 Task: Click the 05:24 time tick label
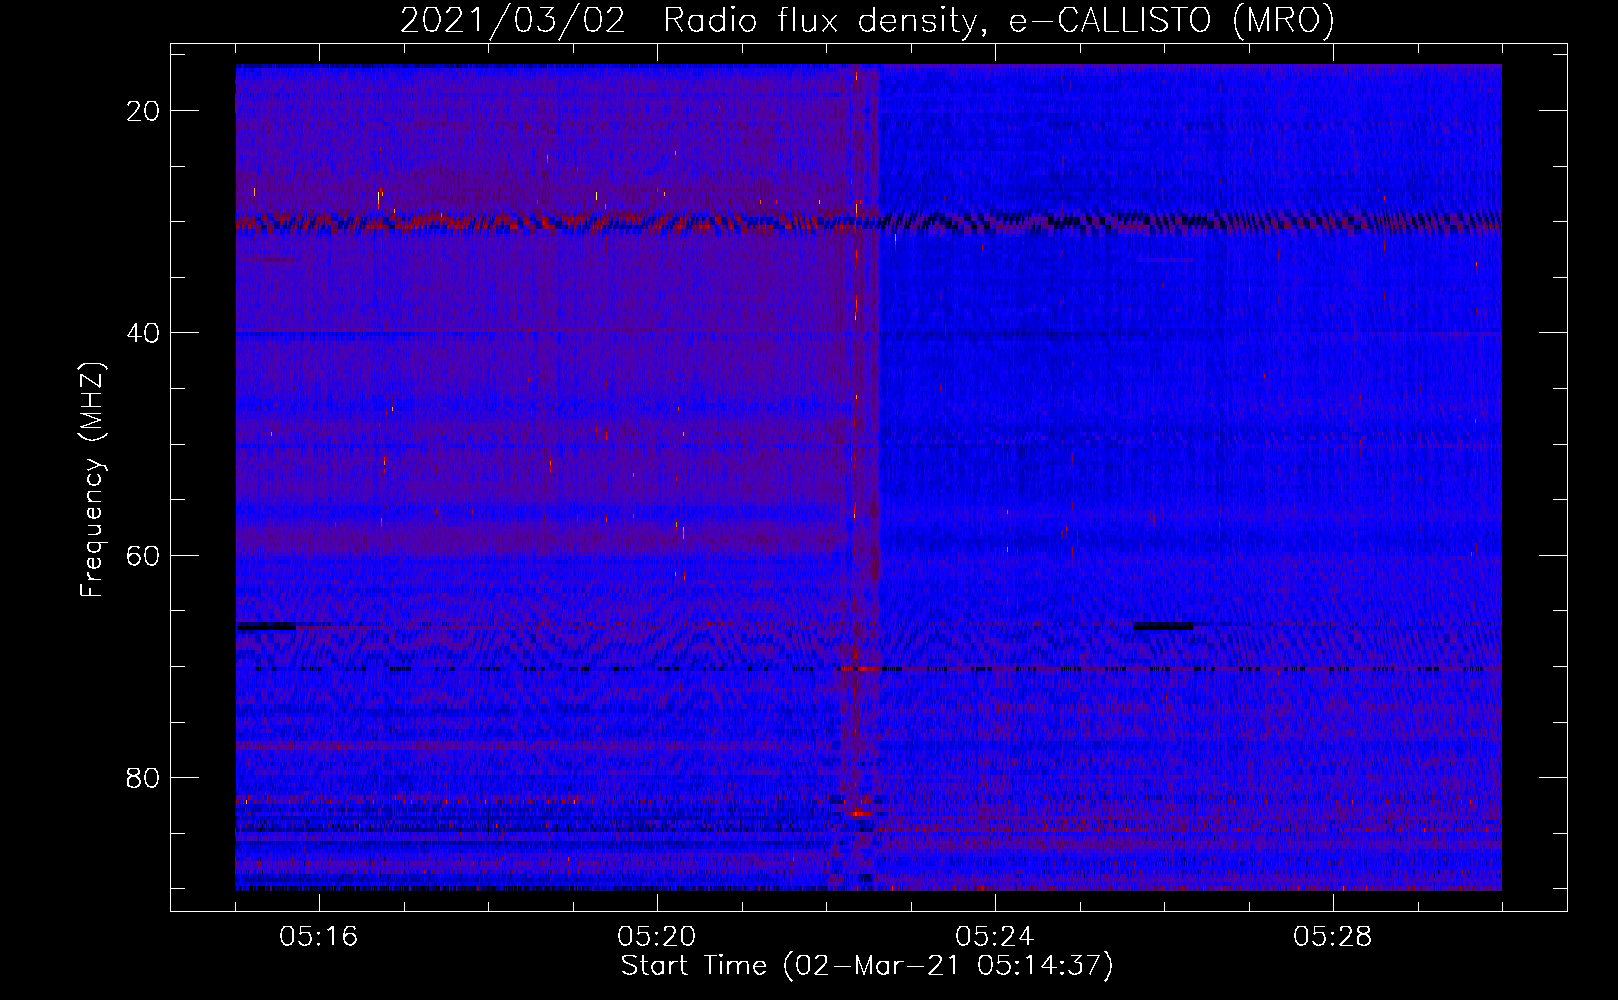[x=995, y=937]
